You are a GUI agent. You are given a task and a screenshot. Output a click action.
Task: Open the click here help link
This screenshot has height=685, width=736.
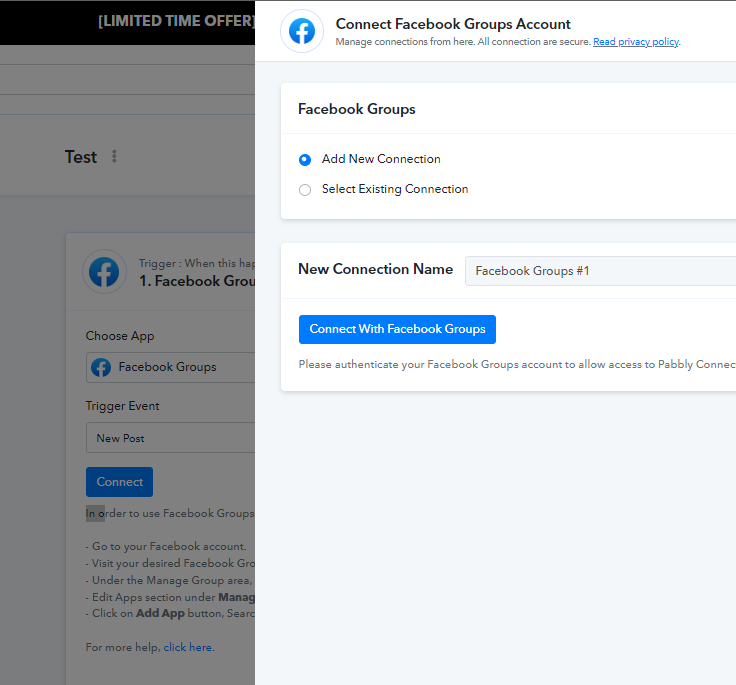187,647
